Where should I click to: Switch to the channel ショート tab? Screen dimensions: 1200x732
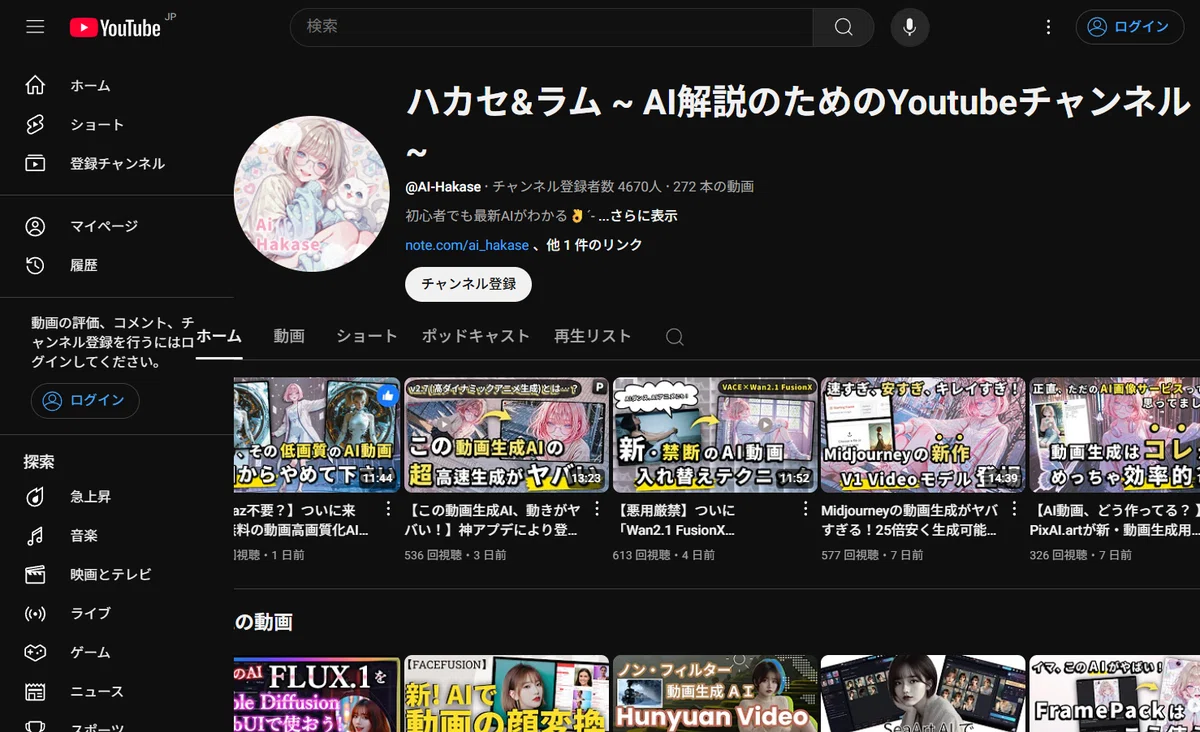click(x=367, y=337)
